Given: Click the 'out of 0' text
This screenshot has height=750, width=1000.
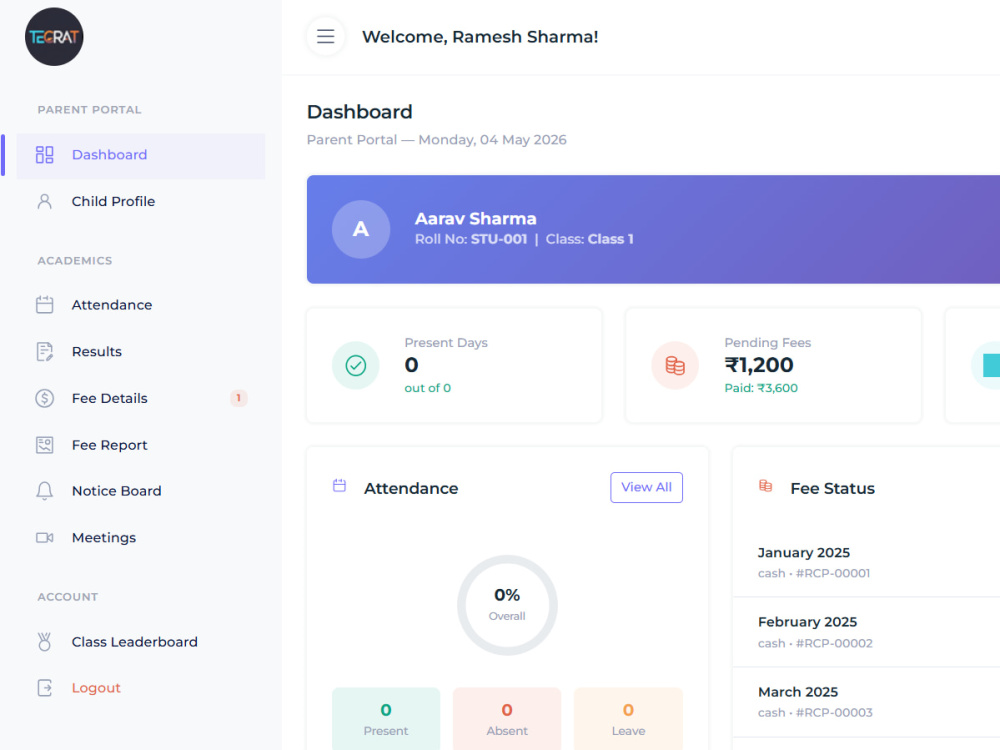Looking at the screenshot, I should pyautogui.click(x=427, y=388).
